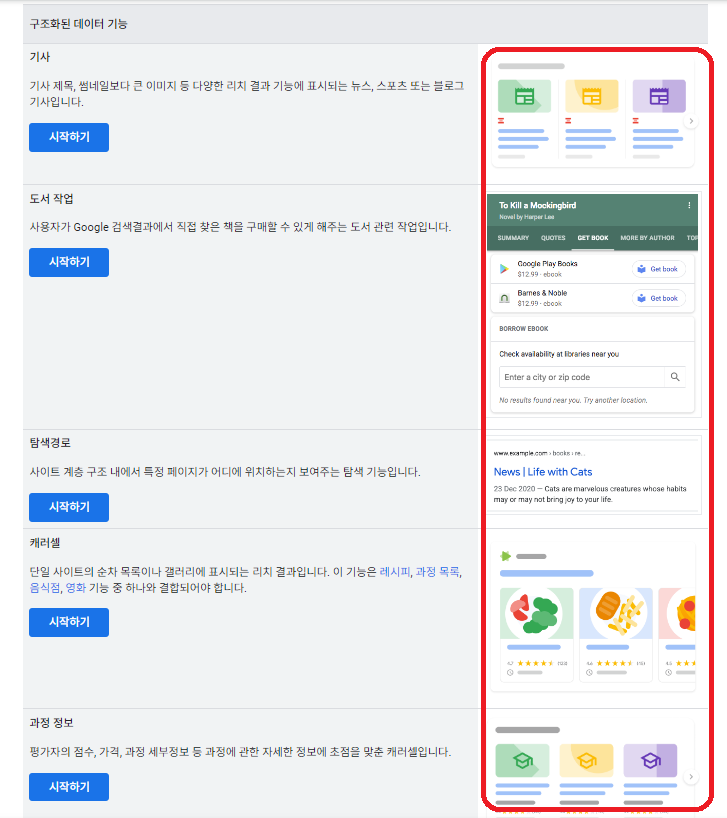Click the chicken and fries recipe thumbnail

pos(616,614)
